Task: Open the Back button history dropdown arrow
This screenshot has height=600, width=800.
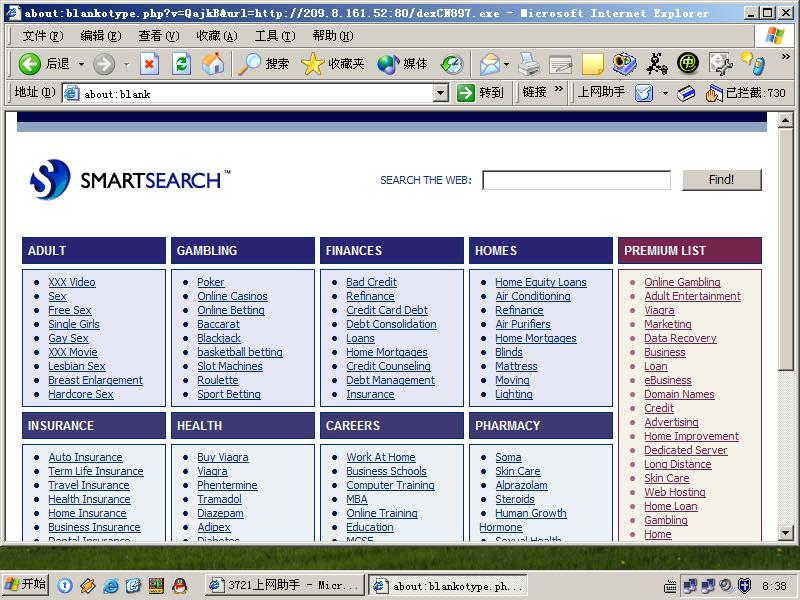Action: click(x=80, y=64)
